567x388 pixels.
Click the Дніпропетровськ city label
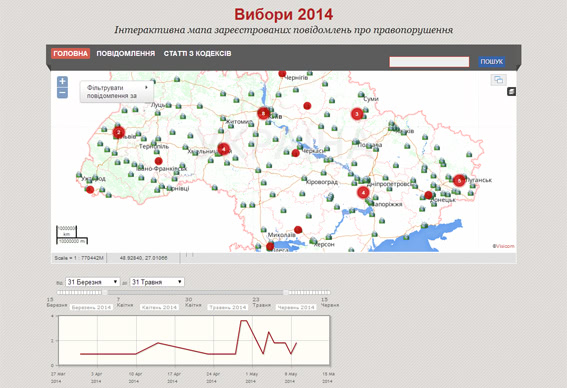coord(390,184)
